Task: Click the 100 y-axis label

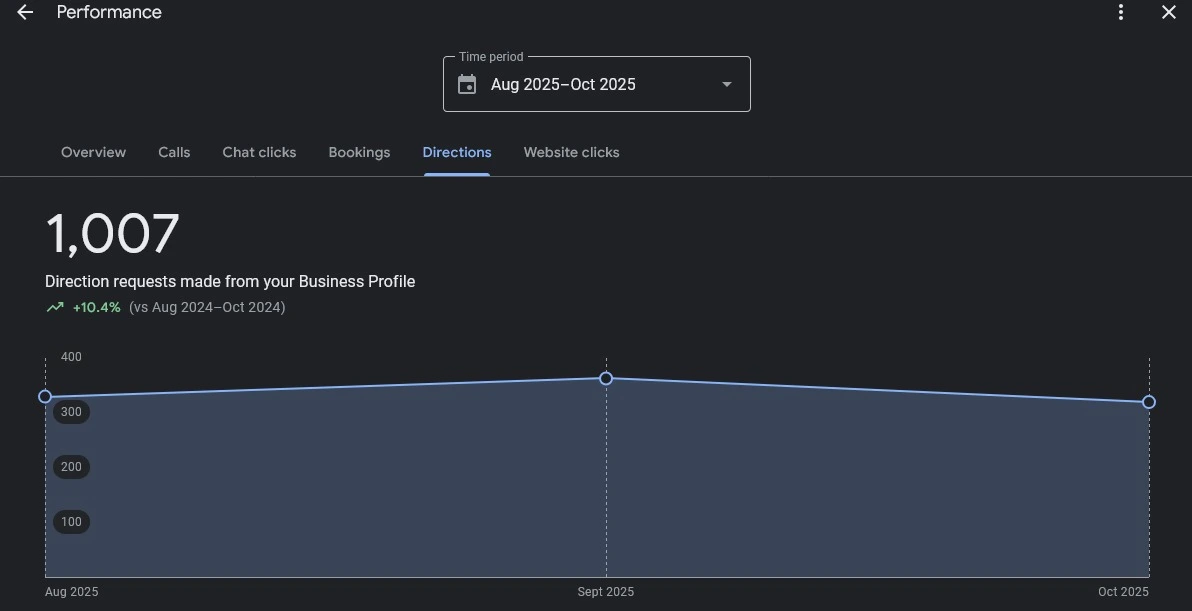Action: pos(71,522)
